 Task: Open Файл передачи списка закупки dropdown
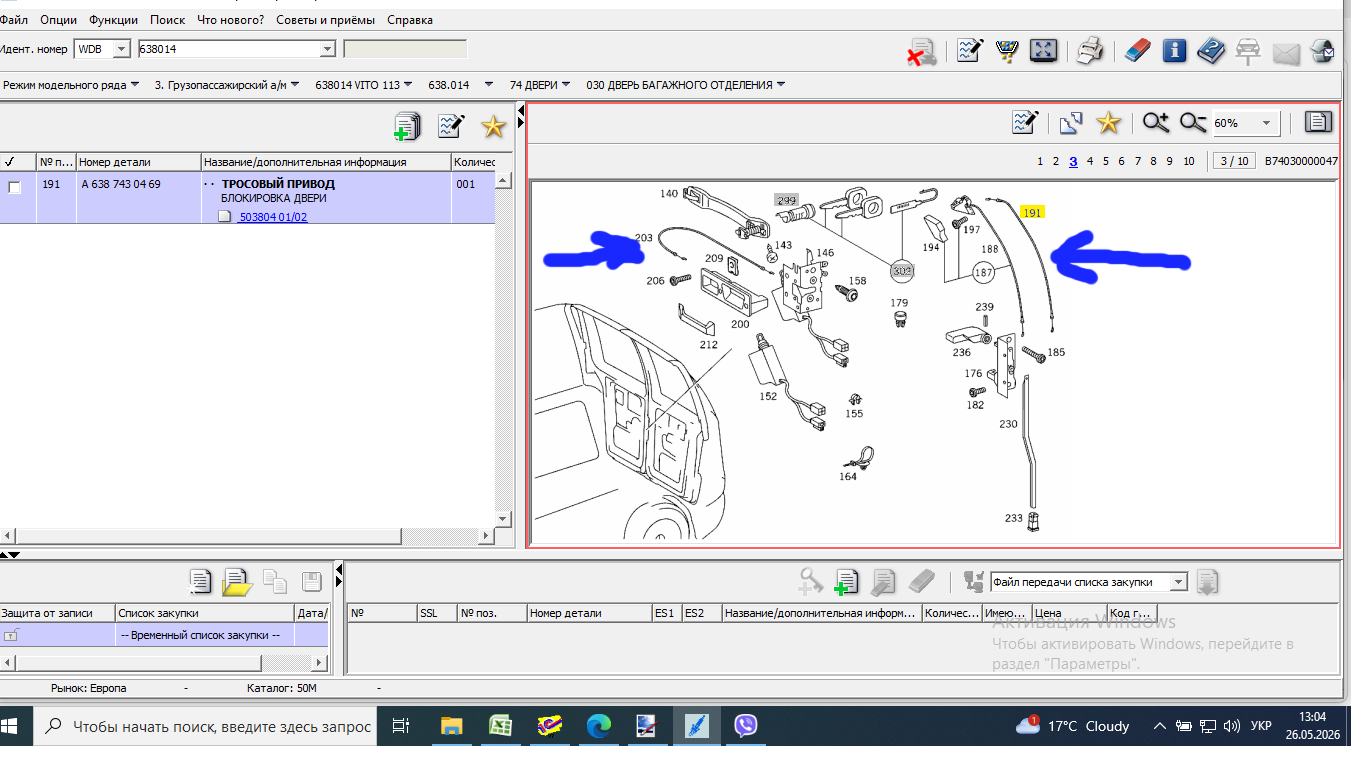coord(1178,582)
